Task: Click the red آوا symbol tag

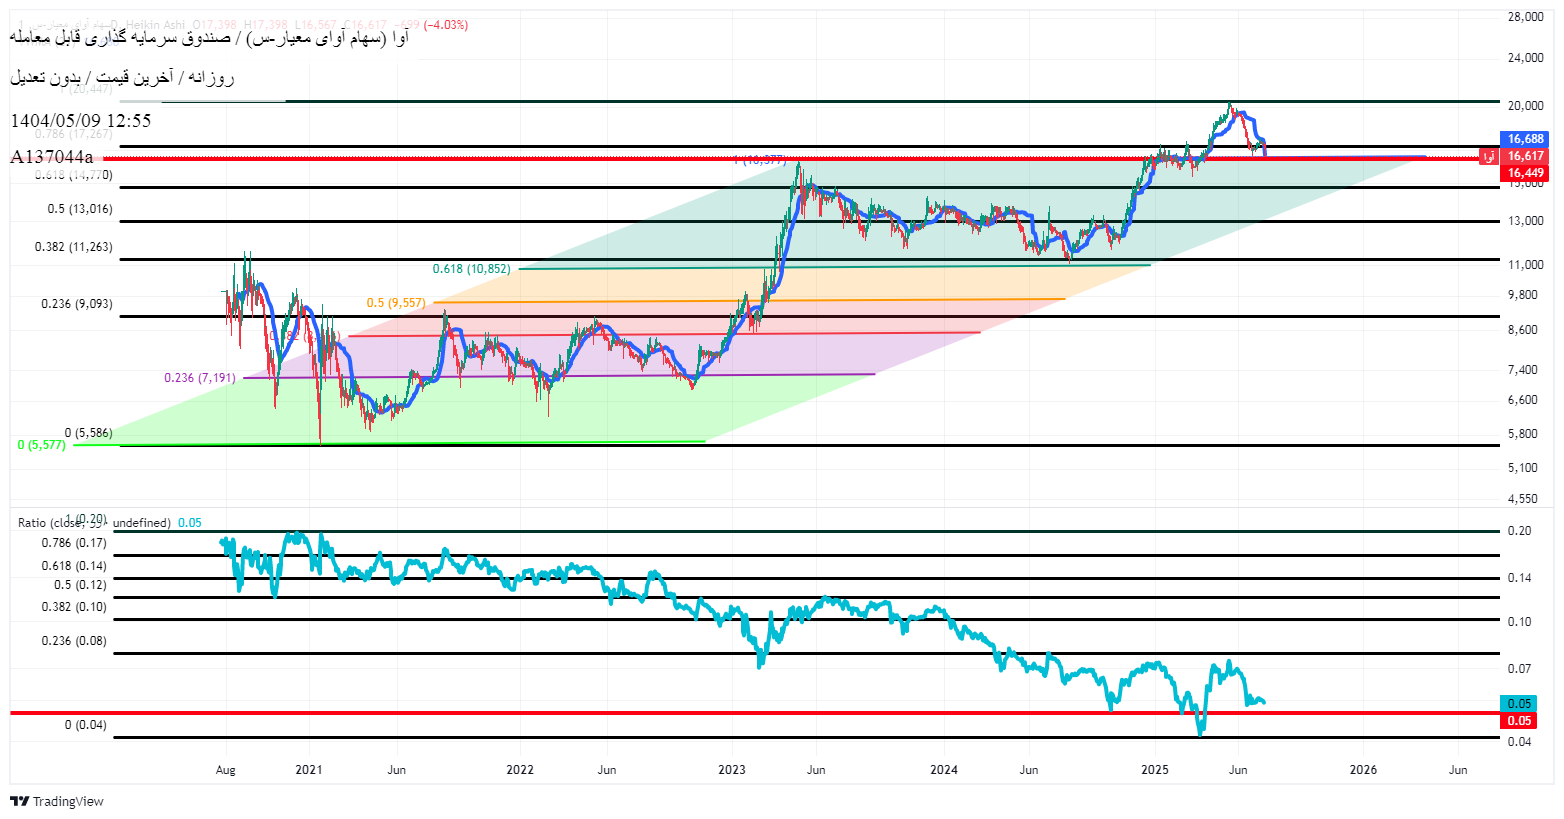Action: (x=1488, y=156)
